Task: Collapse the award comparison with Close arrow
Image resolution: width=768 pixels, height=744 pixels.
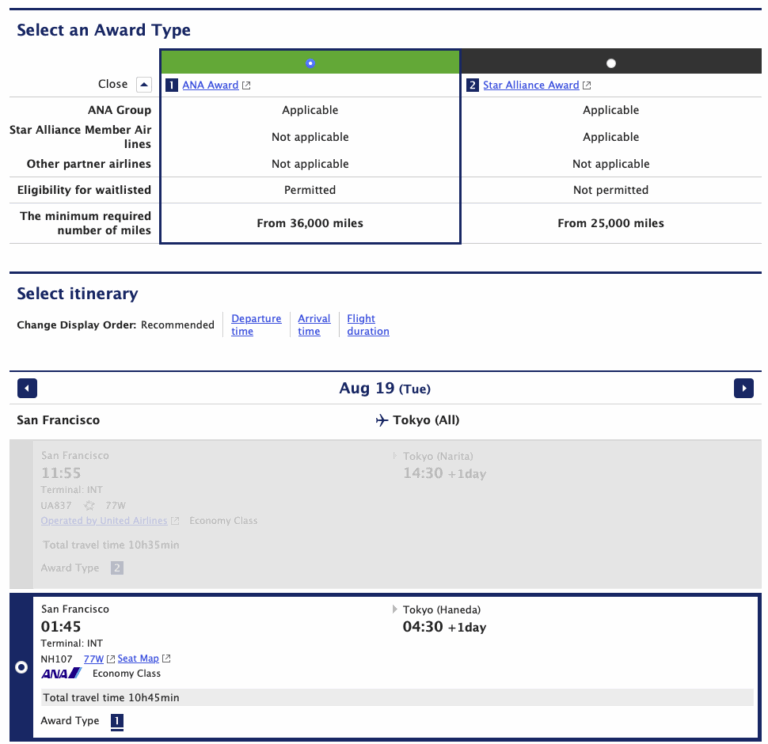Action: (x=144, y=85)
